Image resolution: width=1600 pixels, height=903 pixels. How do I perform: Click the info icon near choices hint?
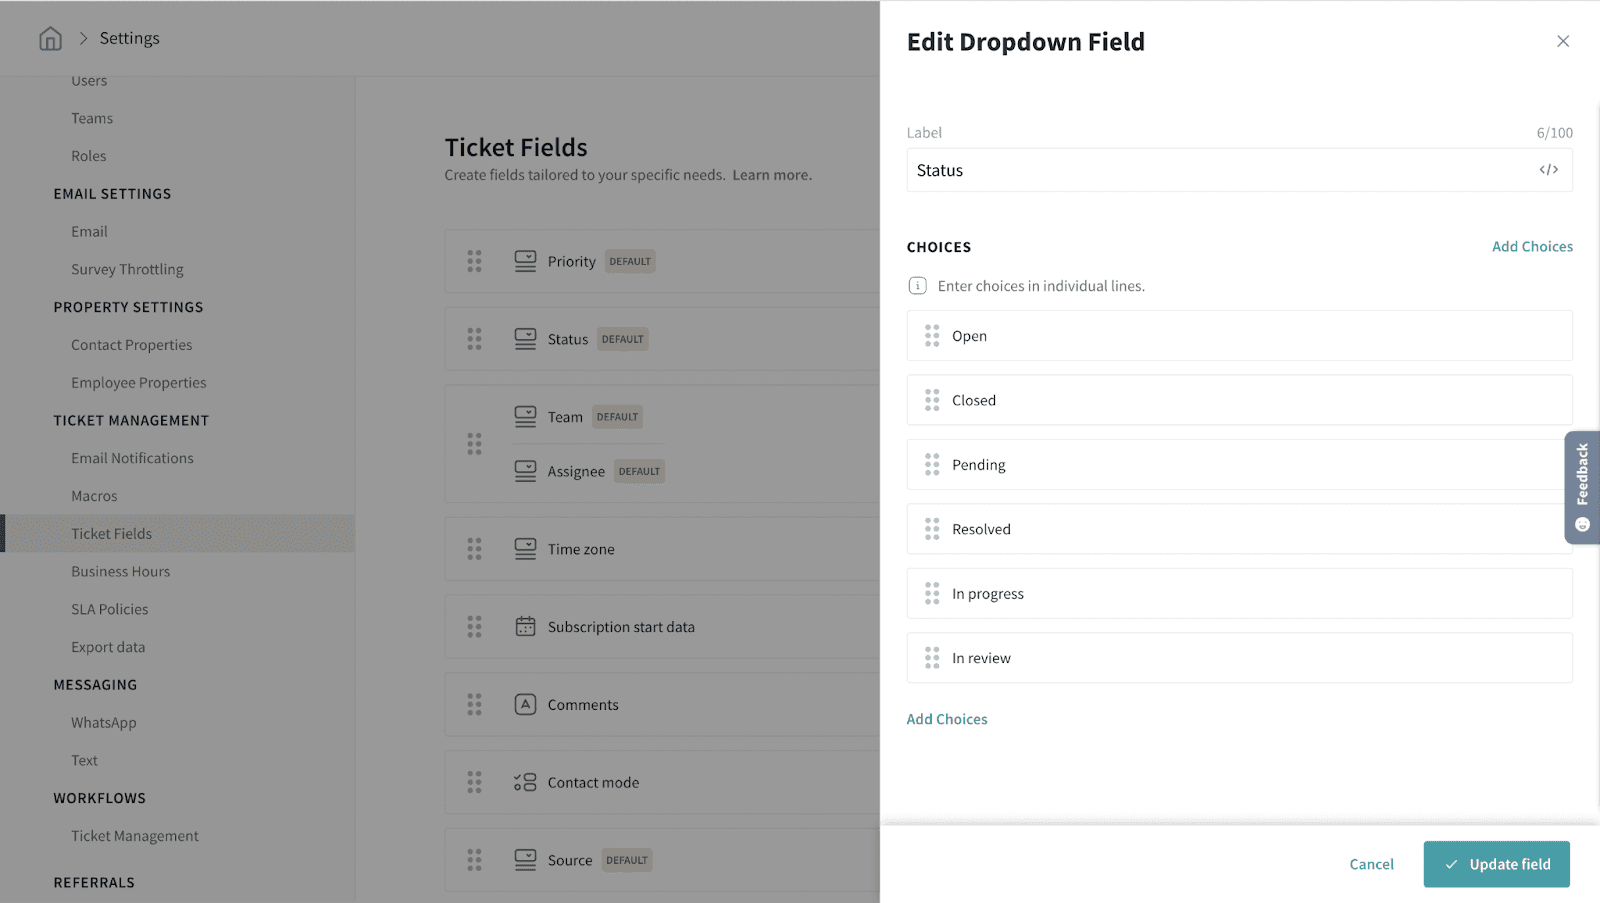(917, 286)
